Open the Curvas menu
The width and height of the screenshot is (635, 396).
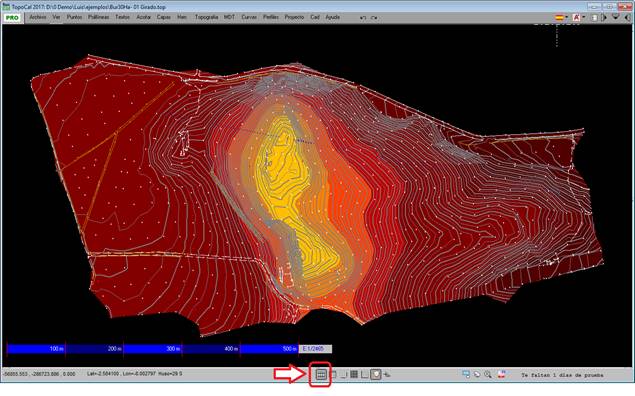249,17
